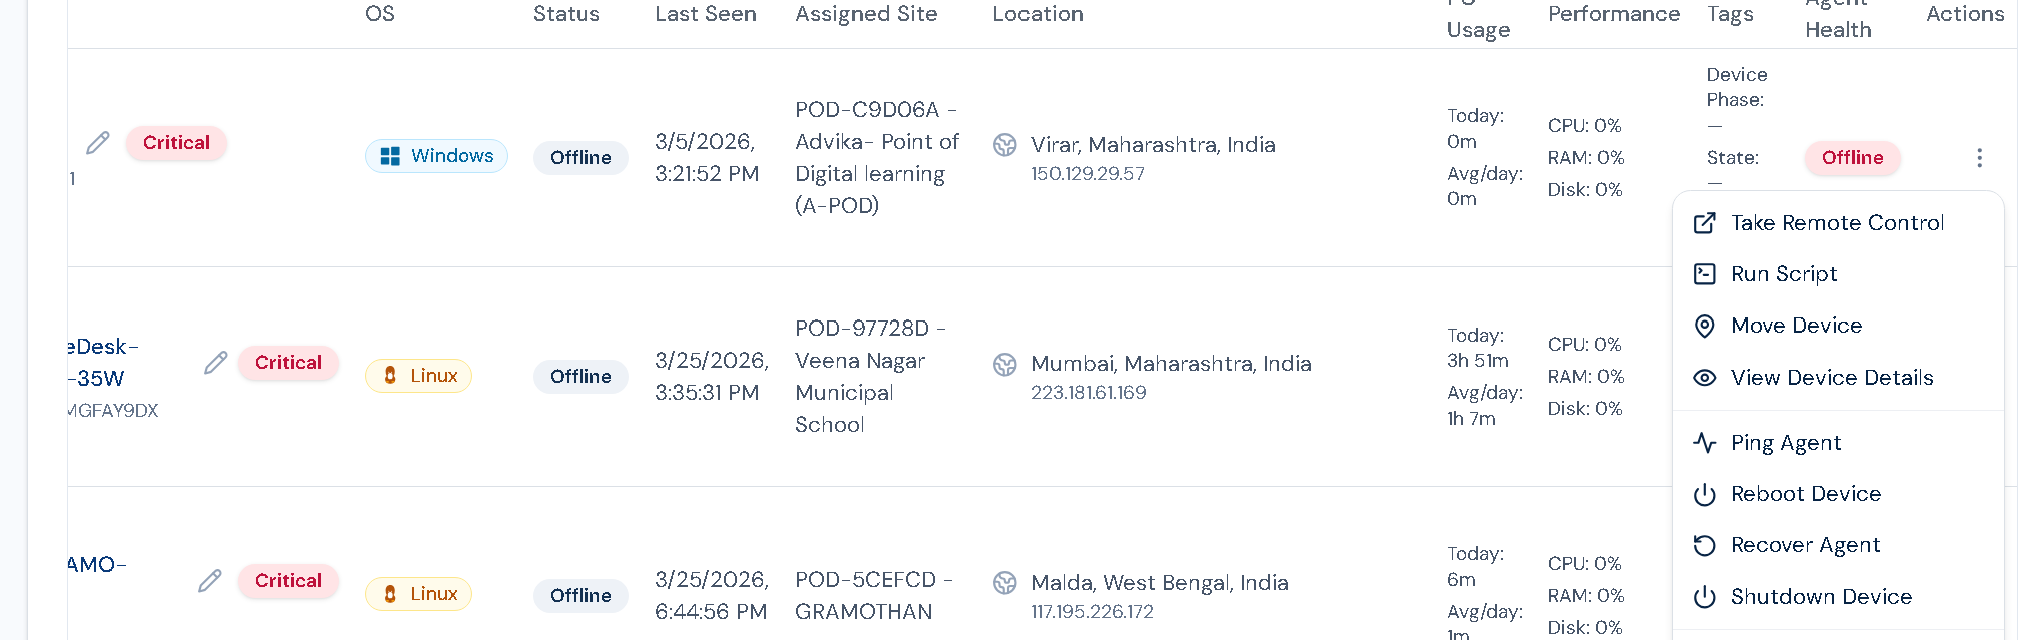Click globe icon next to Malda, West Bengal

coord(1005,583)
